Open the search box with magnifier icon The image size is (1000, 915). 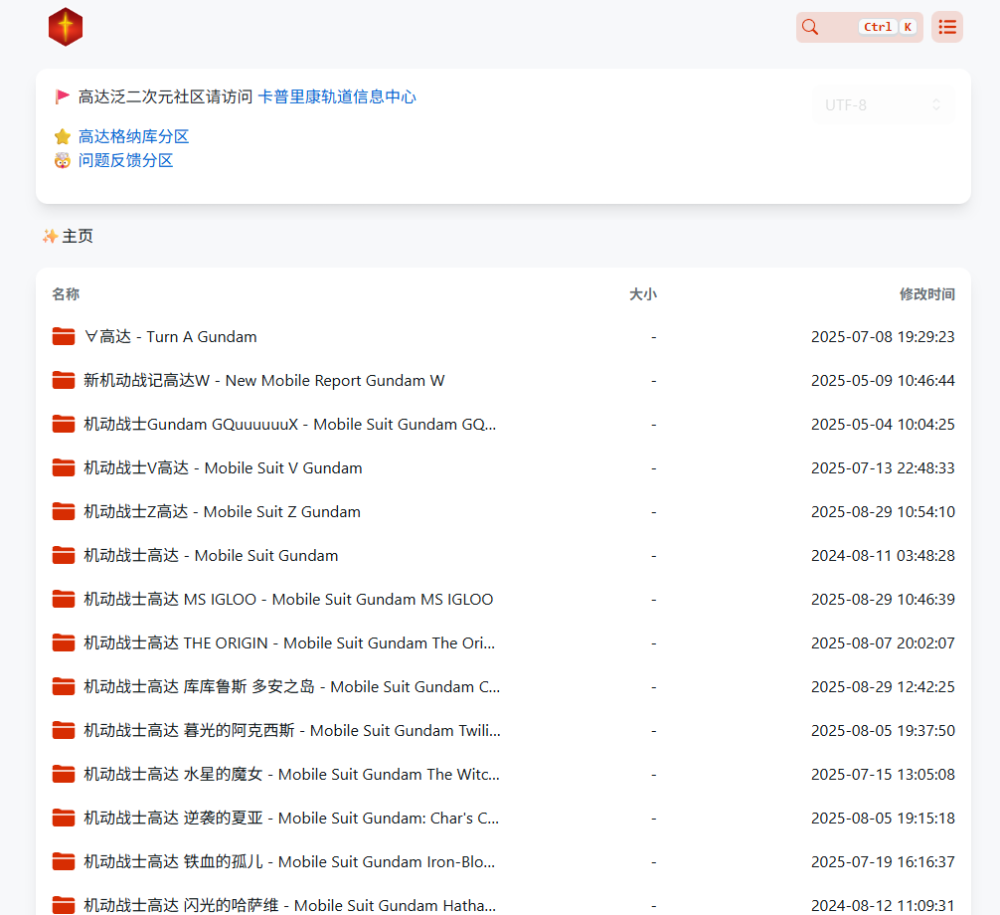click(x=859, y=27)
